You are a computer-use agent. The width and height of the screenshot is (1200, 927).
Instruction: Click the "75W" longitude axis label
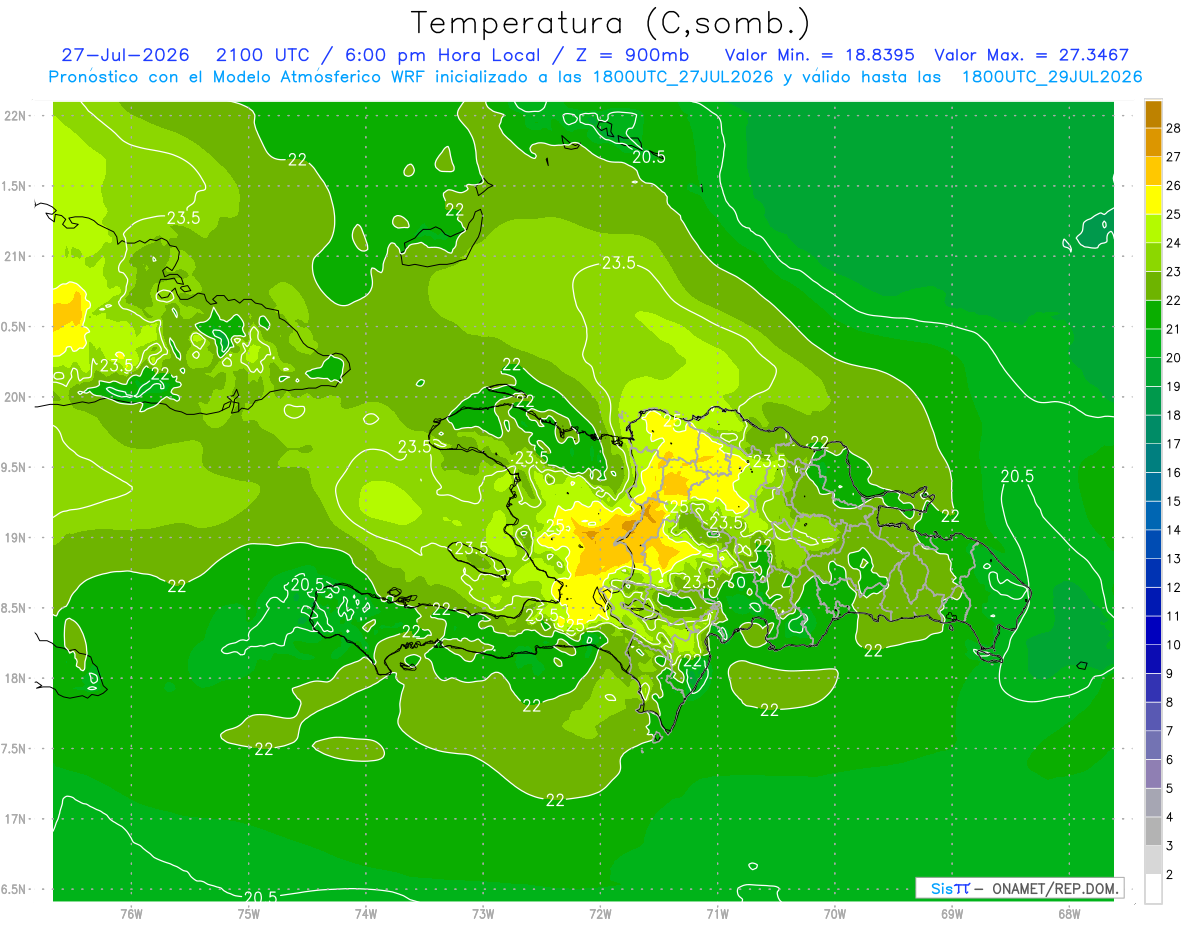[x=249, y=913]
